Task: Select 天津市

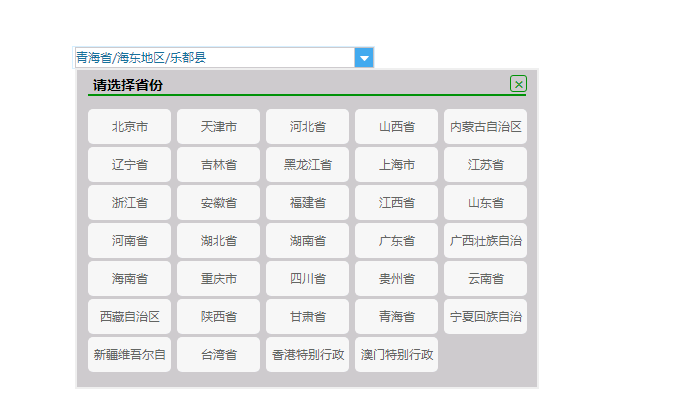Action: coord(218,127)
